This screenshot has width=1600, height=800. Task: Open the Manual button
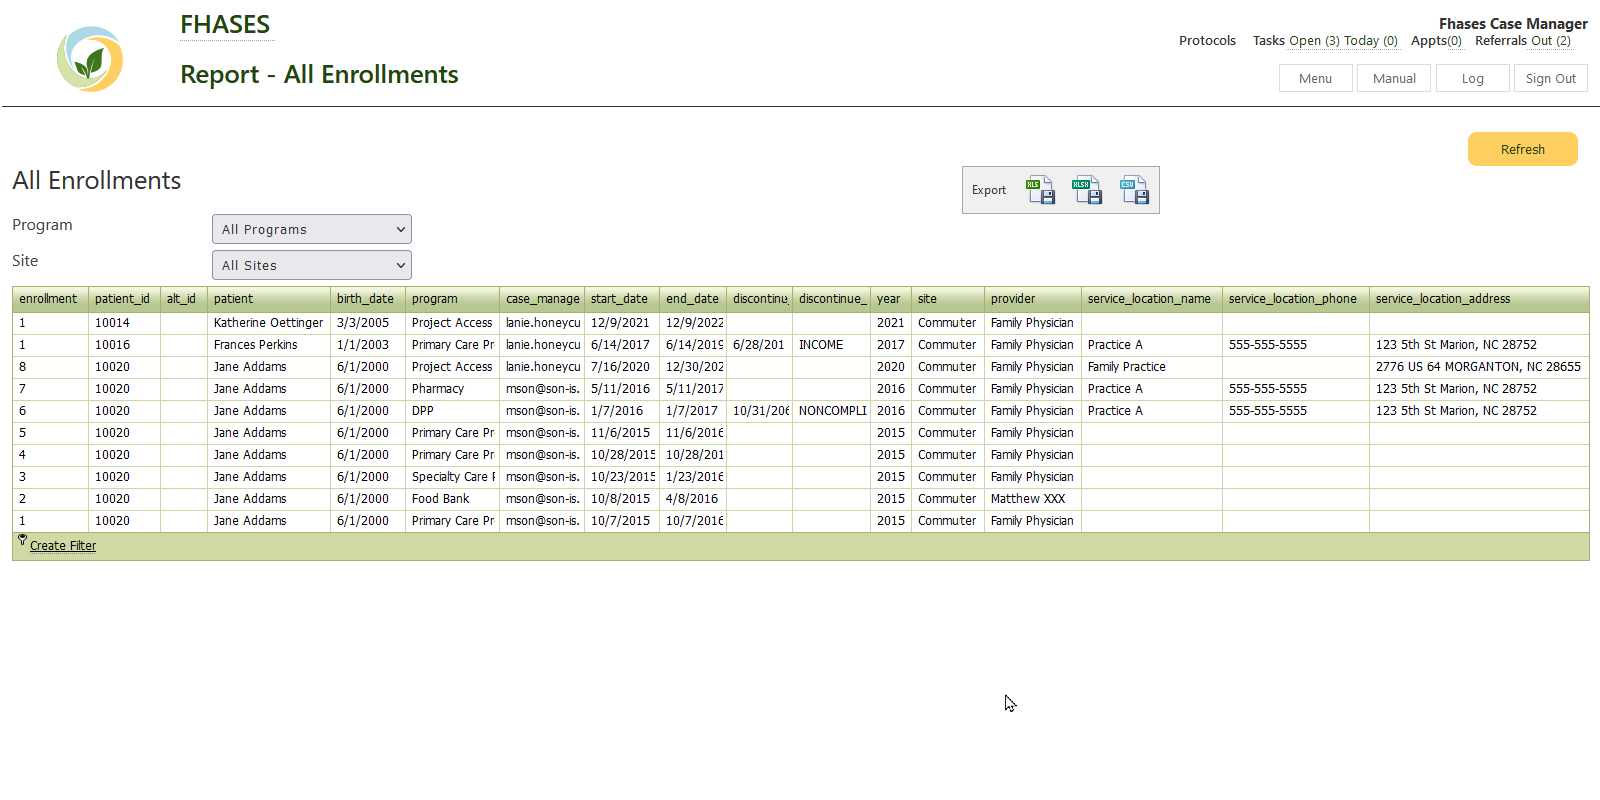(1394, 78)
